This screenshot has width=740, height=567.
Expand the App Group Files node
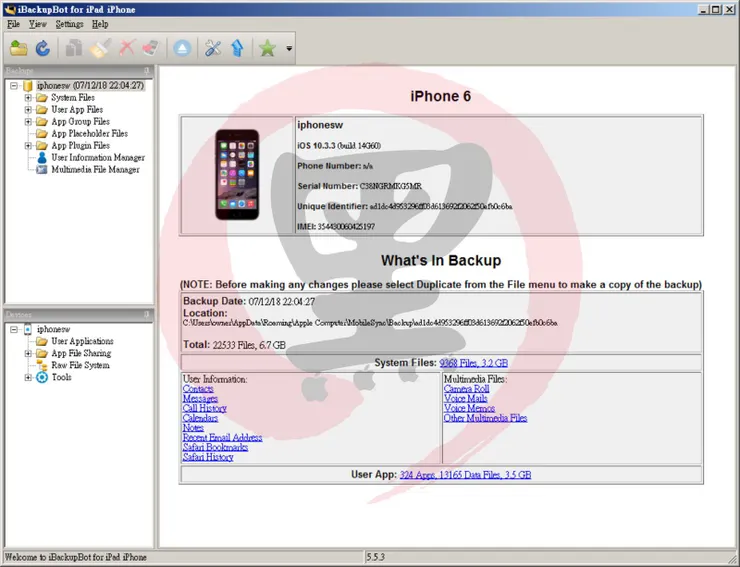[x=28, y=122]
